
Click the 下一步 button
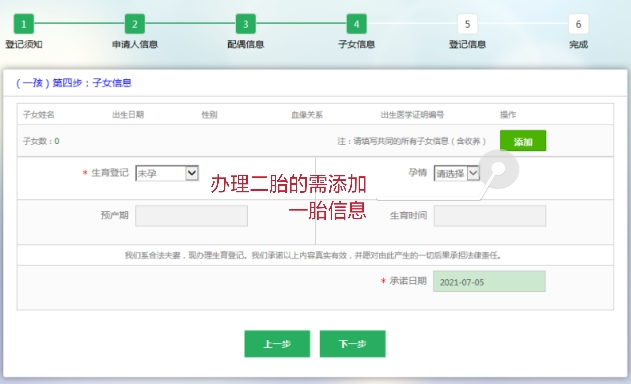[x=353, y=344]
